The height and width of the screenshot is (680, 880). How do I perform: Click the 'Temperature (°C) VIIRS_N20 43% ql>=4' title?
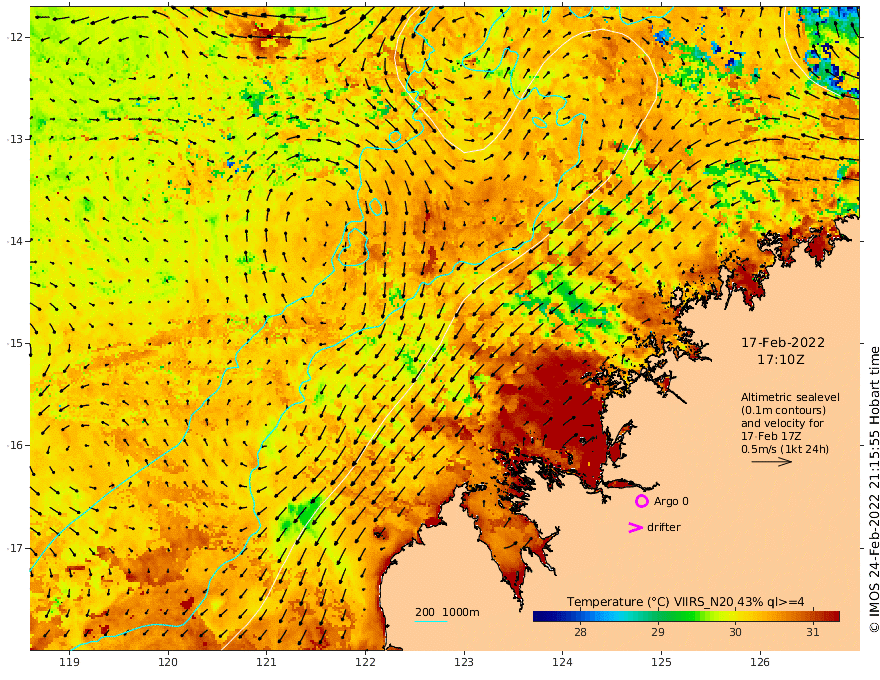point(685,602)
